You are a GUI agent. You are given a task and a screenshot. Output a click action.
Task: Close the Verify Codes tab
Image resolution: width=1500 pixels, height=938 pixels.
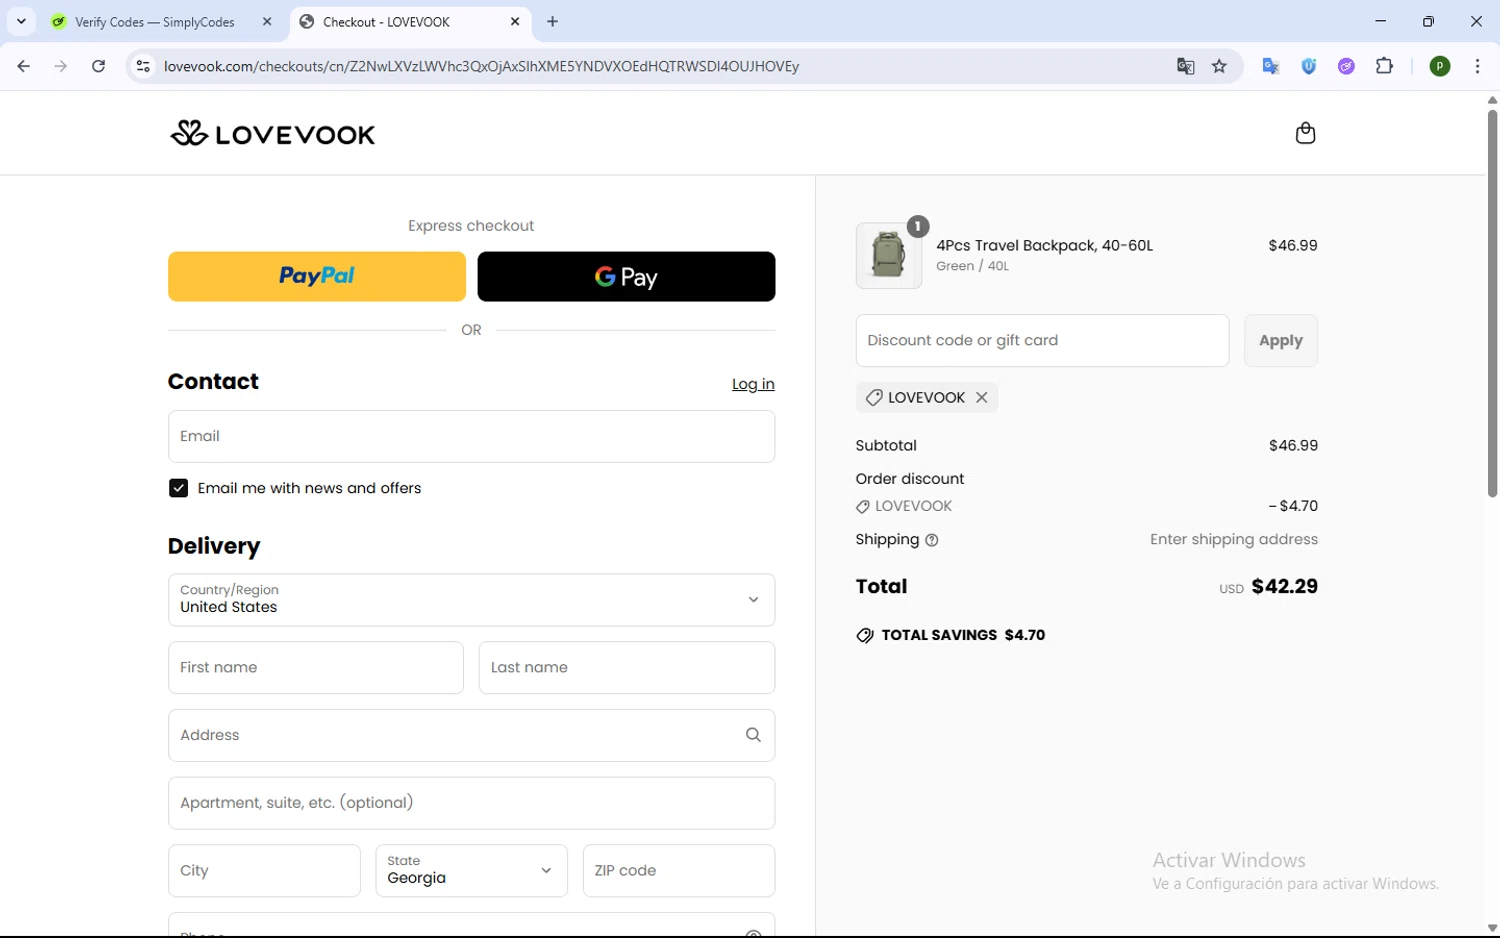[x=267, y=21]
